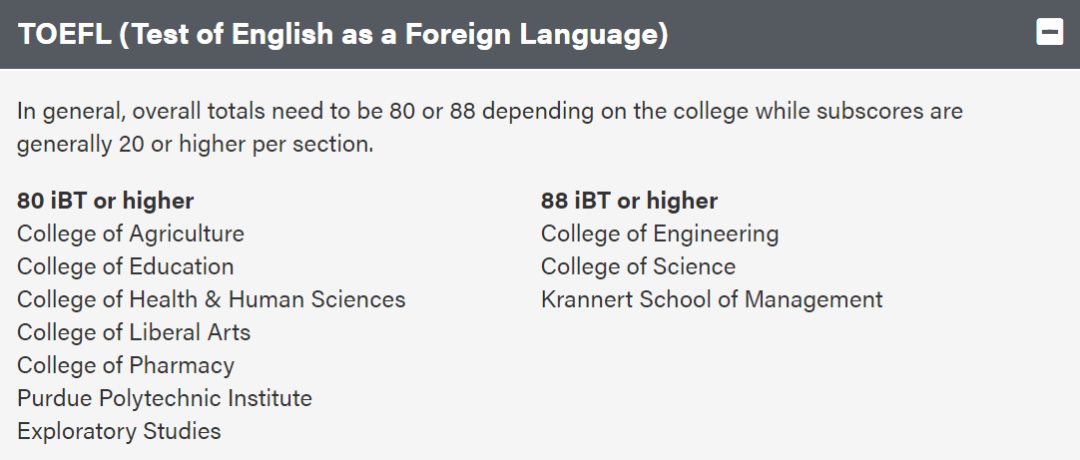Select the College of Pharmacy entry
Image resolution: width=1080 pixels, height=460 pixels.
point(126,366)
